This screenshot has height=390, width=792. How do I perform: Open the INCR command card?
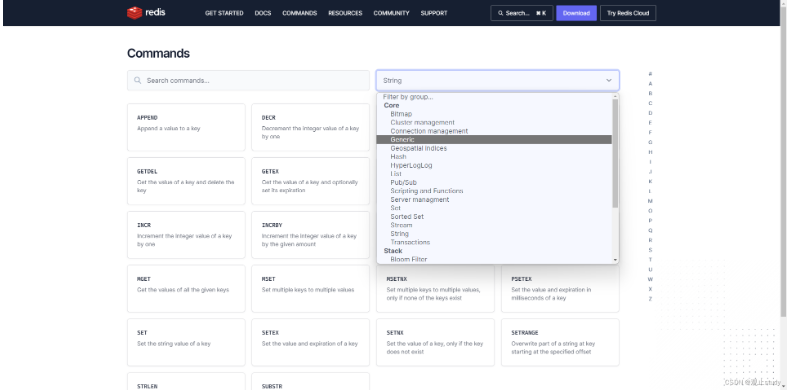click(186, 235)
